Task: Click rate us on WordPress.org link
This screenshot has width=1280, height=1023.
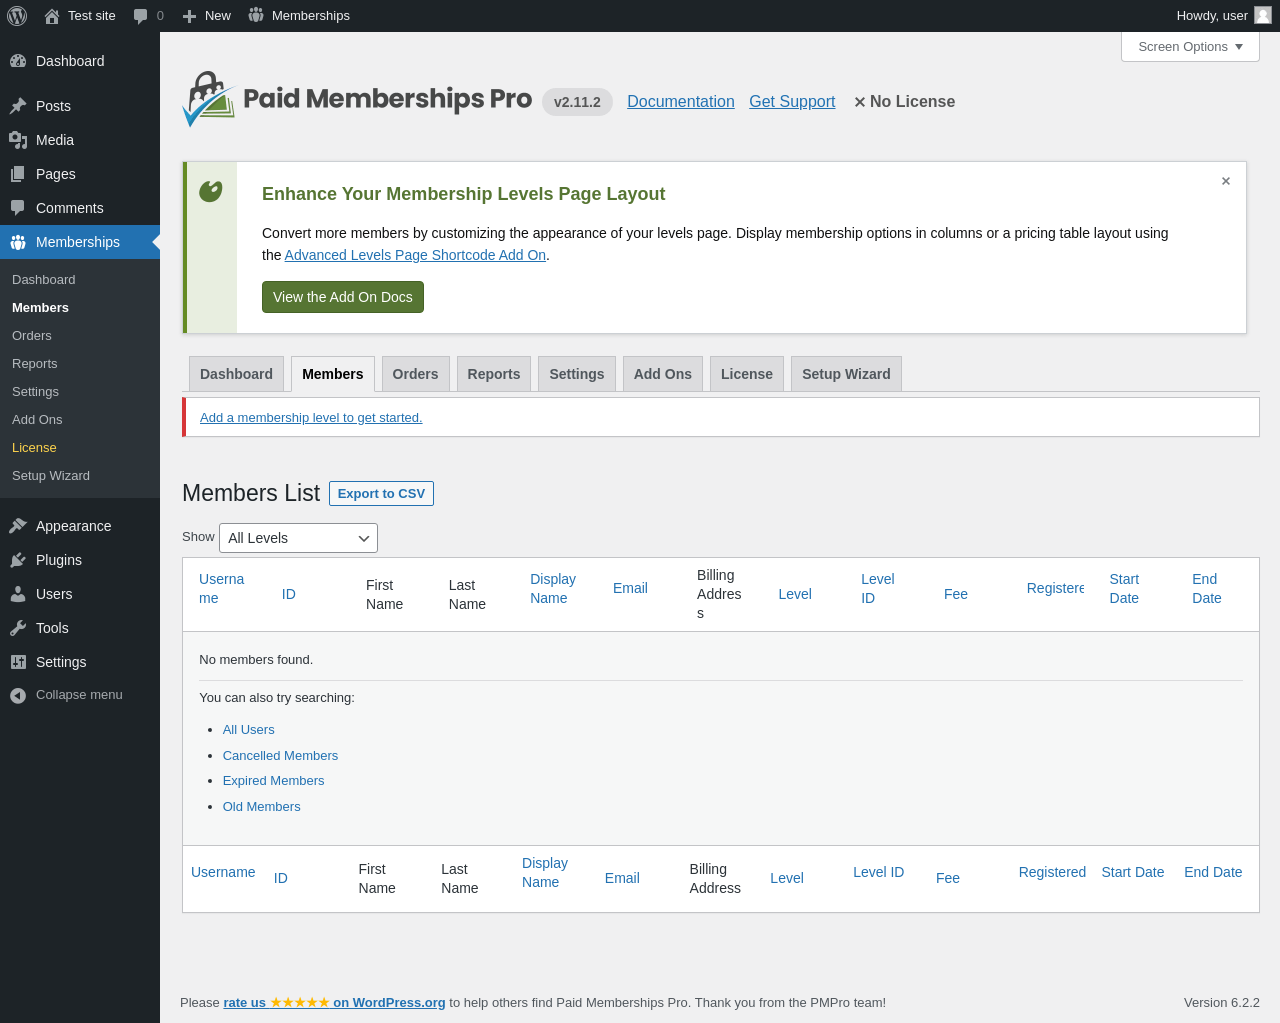Action: (x=334, y=1003)
